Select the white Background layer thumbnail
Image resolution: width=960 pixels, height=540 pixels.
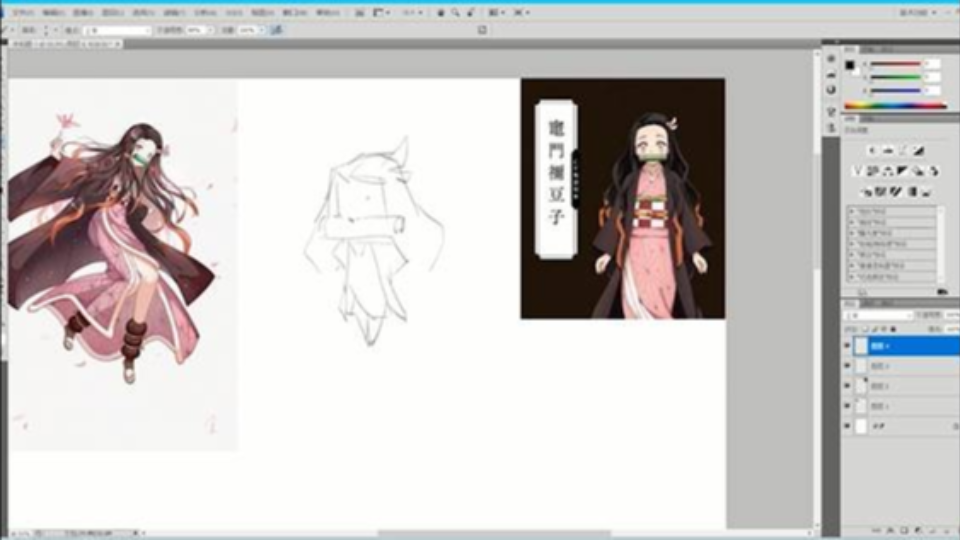861,426
